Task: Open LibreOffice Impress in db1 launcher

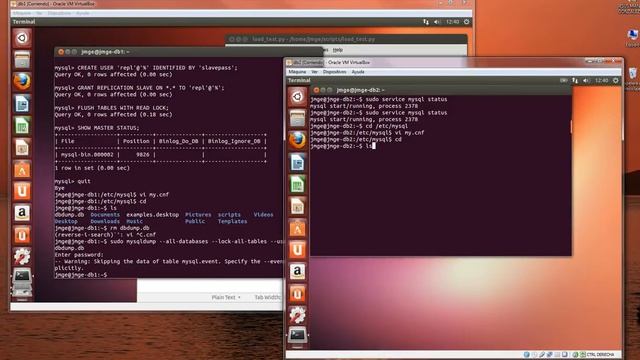Action: tap(22, 147)
